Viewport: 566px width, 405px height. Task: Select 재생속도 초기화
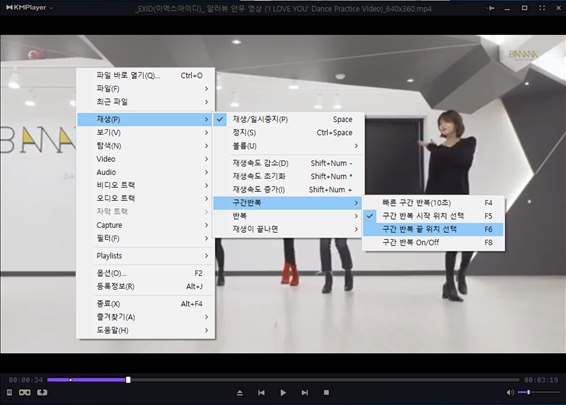288,176
